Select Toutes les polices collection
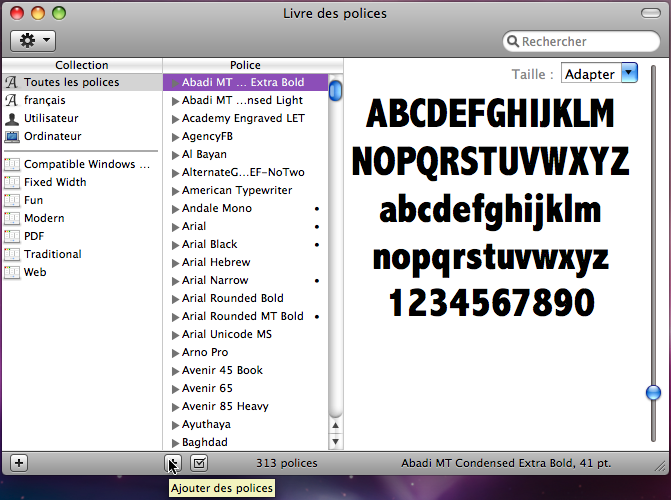 [x=70, y=82]
